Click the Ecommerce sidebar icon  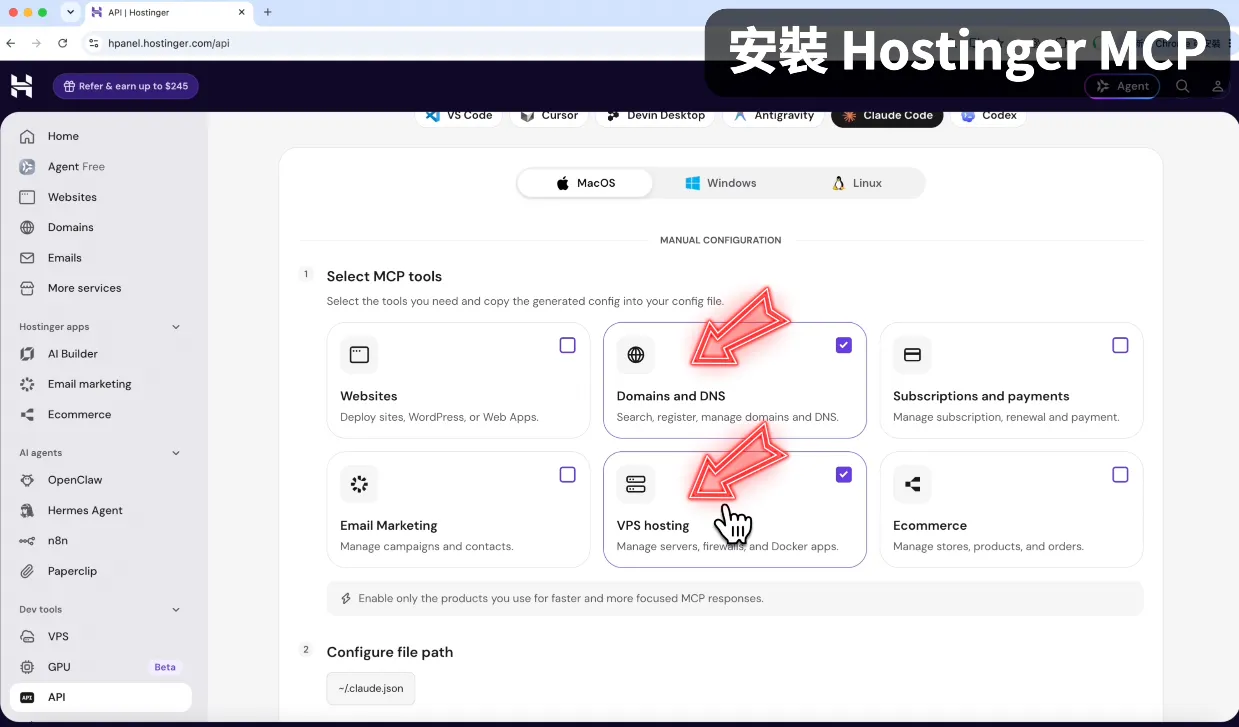coord(27,414)
